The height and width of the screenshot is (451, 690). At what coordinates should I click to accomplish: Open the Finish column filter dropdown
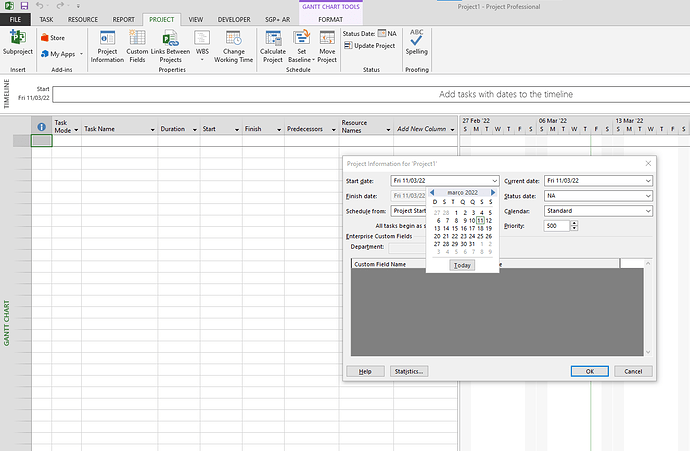[x=279, y=130]
